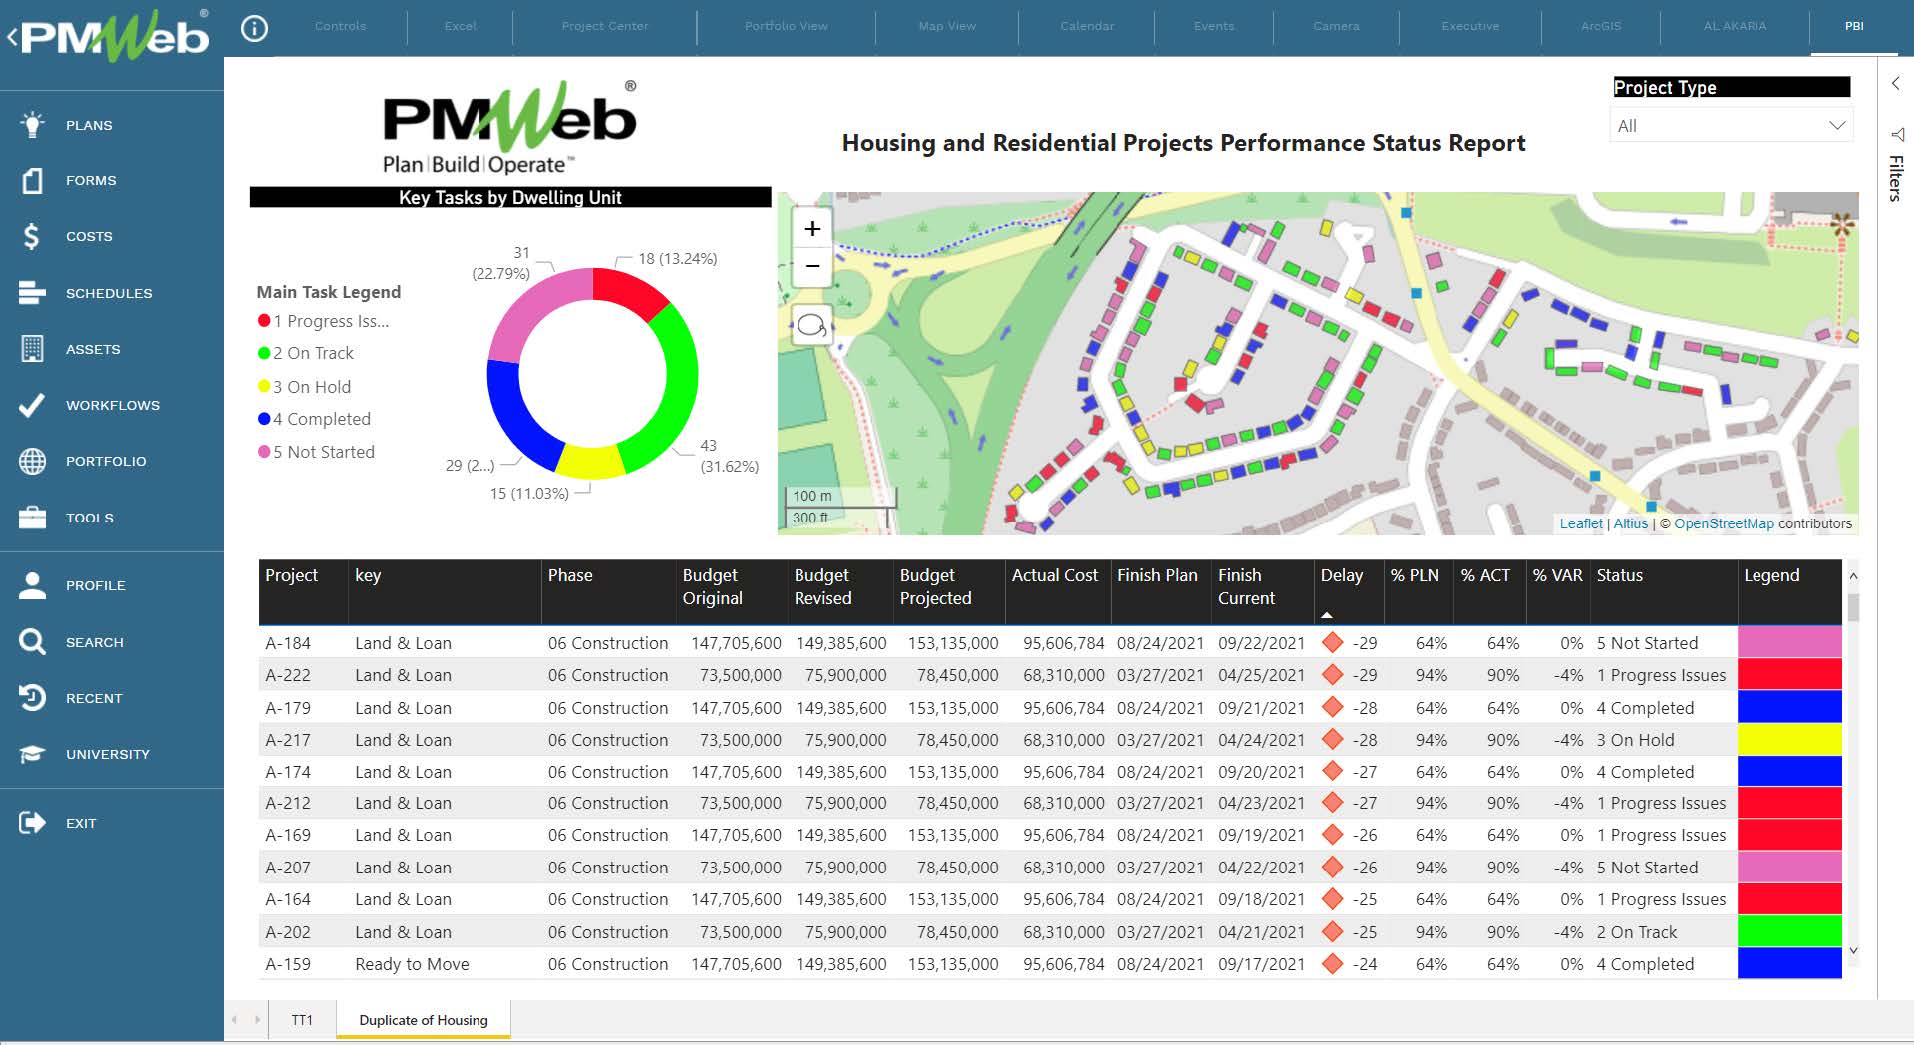Open the Schedules bars icon
1914x1045 pixels.
[x=32, y=293]
